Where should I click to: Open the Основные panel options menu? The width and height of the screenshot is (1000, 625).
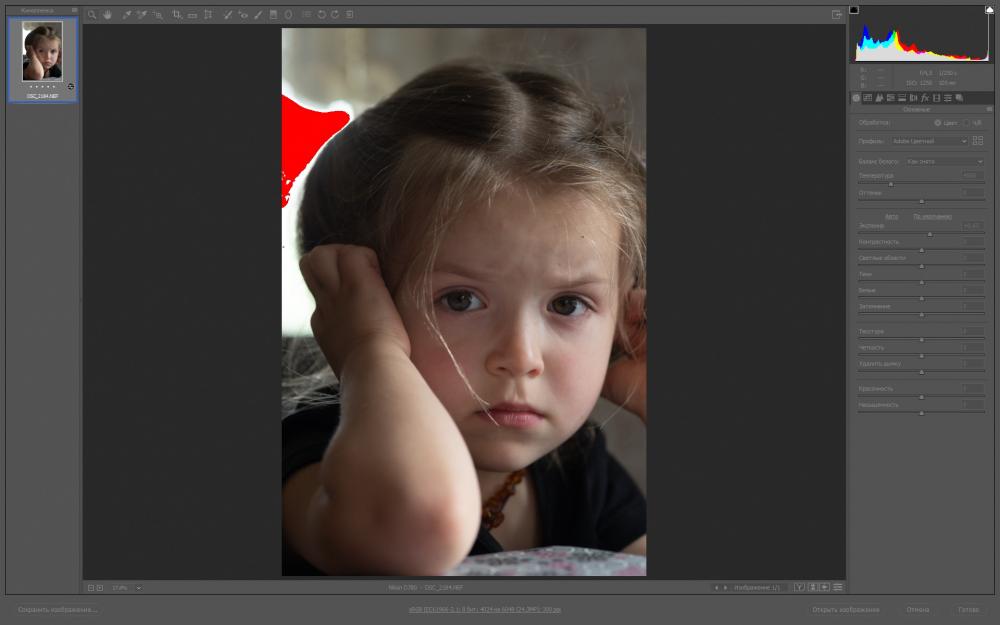pos(989,109)
